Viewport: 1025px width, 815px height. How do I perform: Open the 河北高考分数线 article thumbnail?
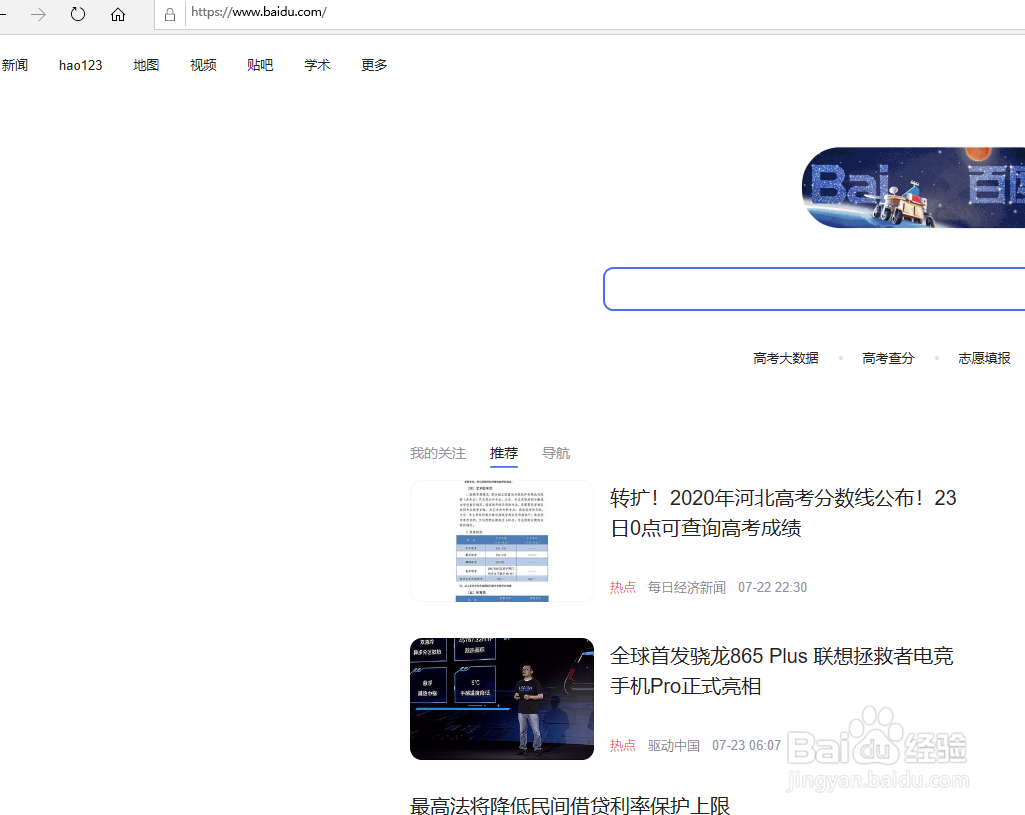point(502,541)
